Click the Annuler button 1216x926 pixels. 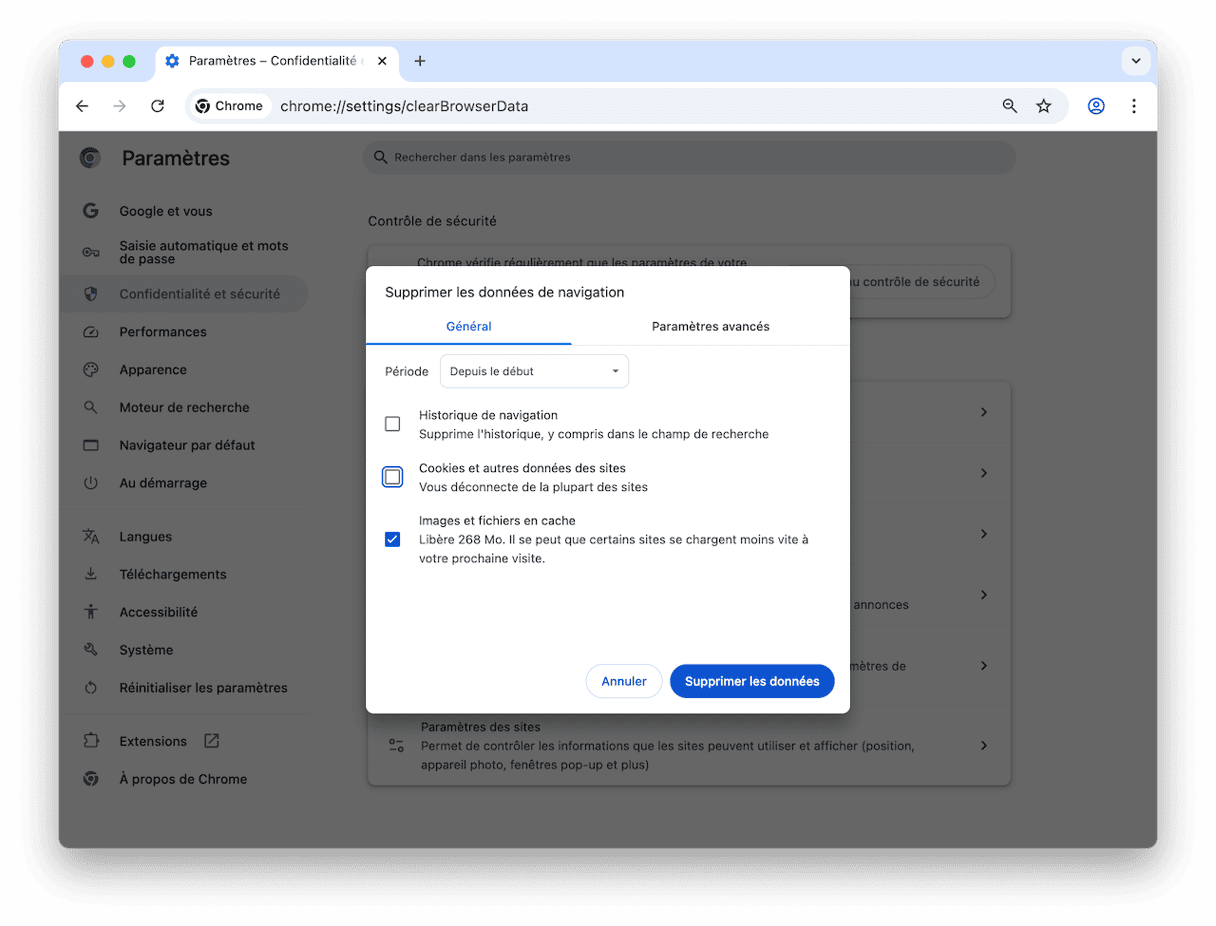[x=624, y=681]
